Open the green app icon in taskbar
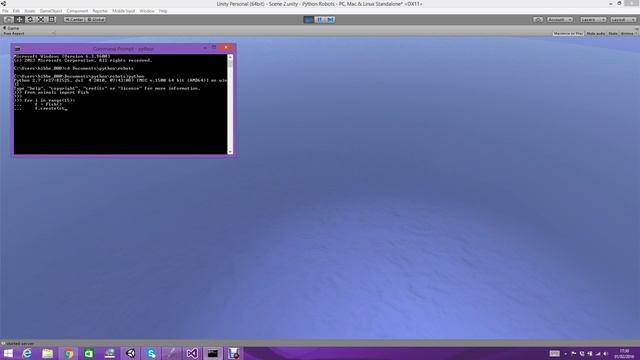640x360 pixels. (89, 353)
